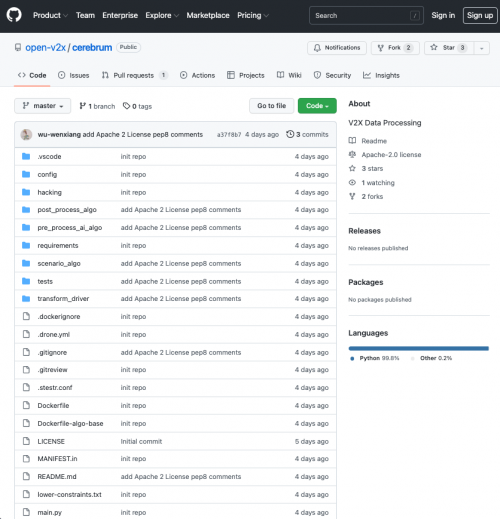Click the Notifications bell icon
The image size is (500, 519).
317,48
